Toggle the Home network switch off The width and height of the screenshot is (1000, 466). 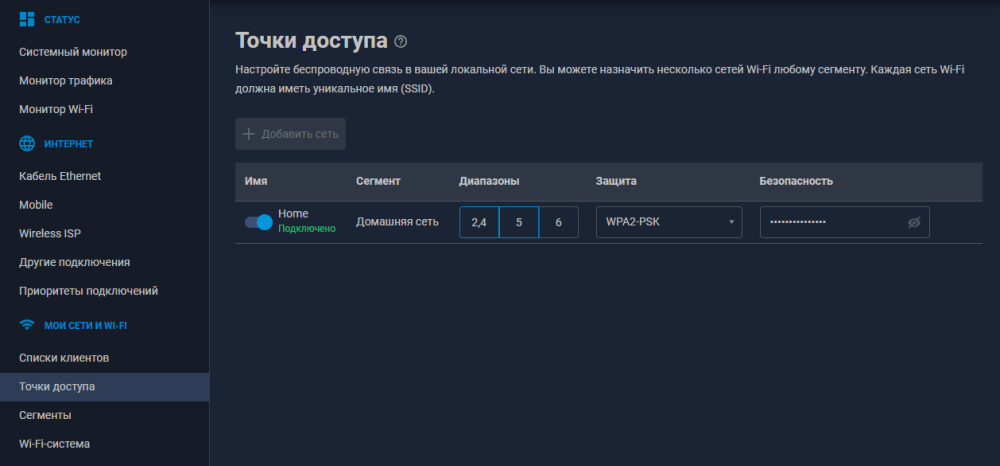click(x=258, y=222)
